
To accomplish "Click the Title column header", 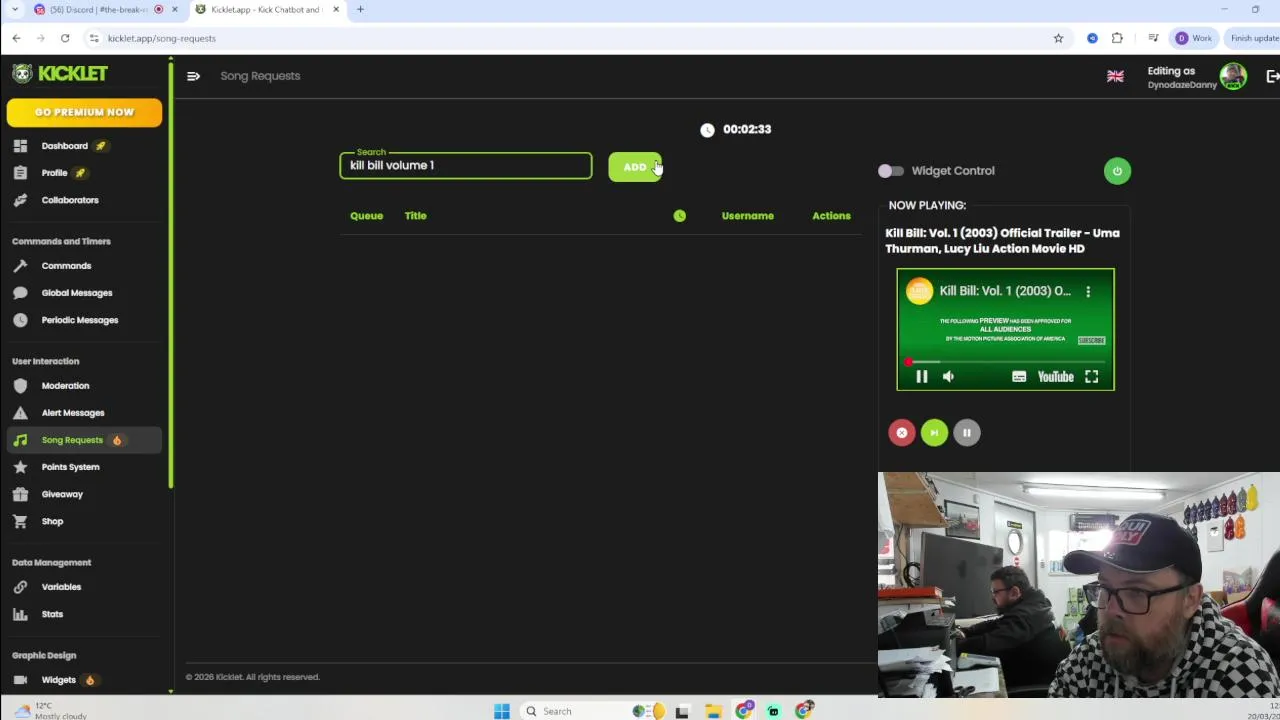I will click(x=415, y=216).
